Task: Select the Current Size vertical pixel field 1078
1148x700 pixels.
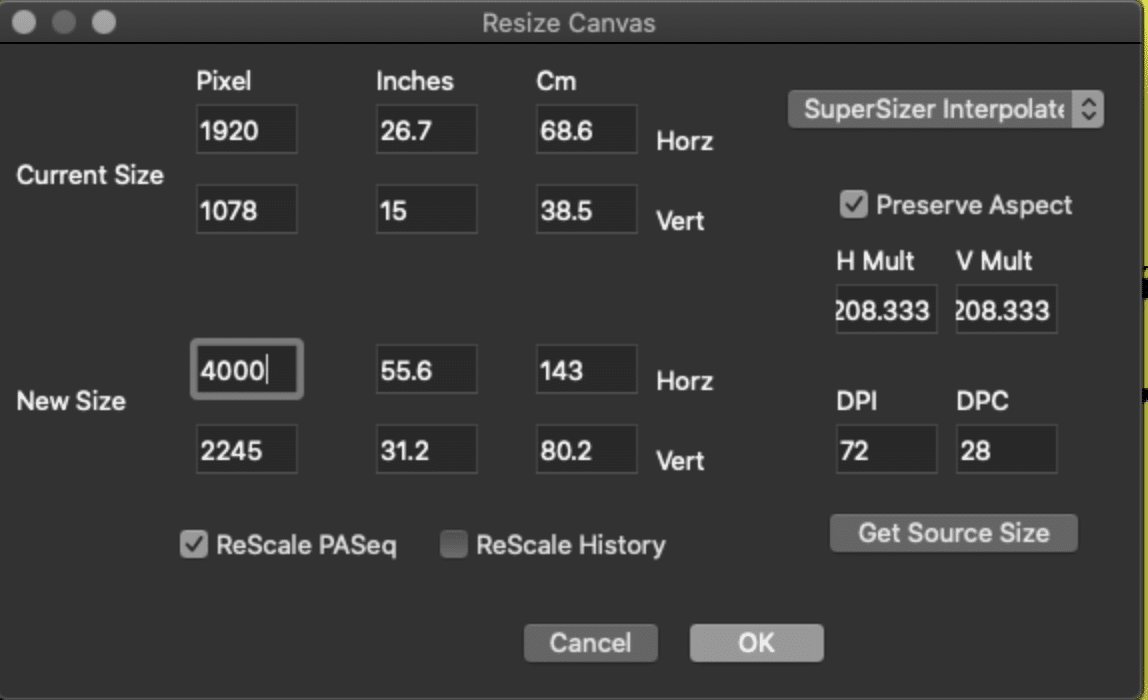Action: [x=247, y=210]
